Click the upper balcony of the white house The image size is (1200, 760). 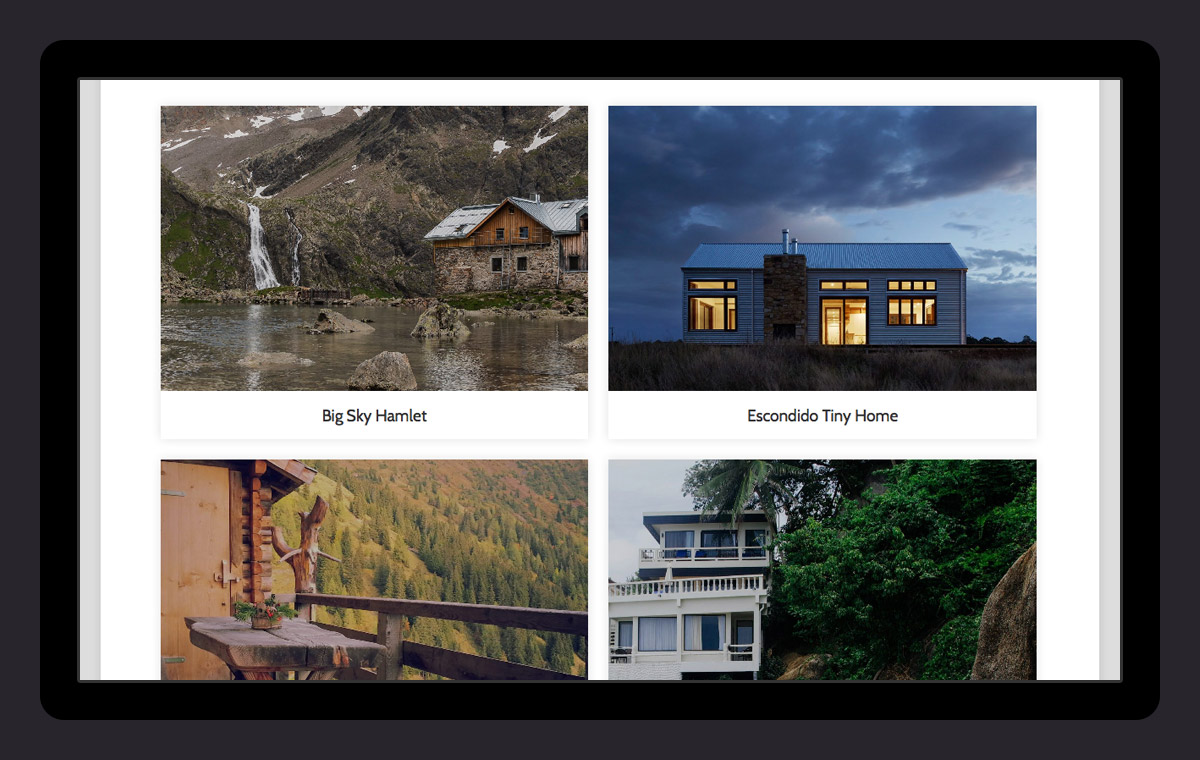click(705, 553)
